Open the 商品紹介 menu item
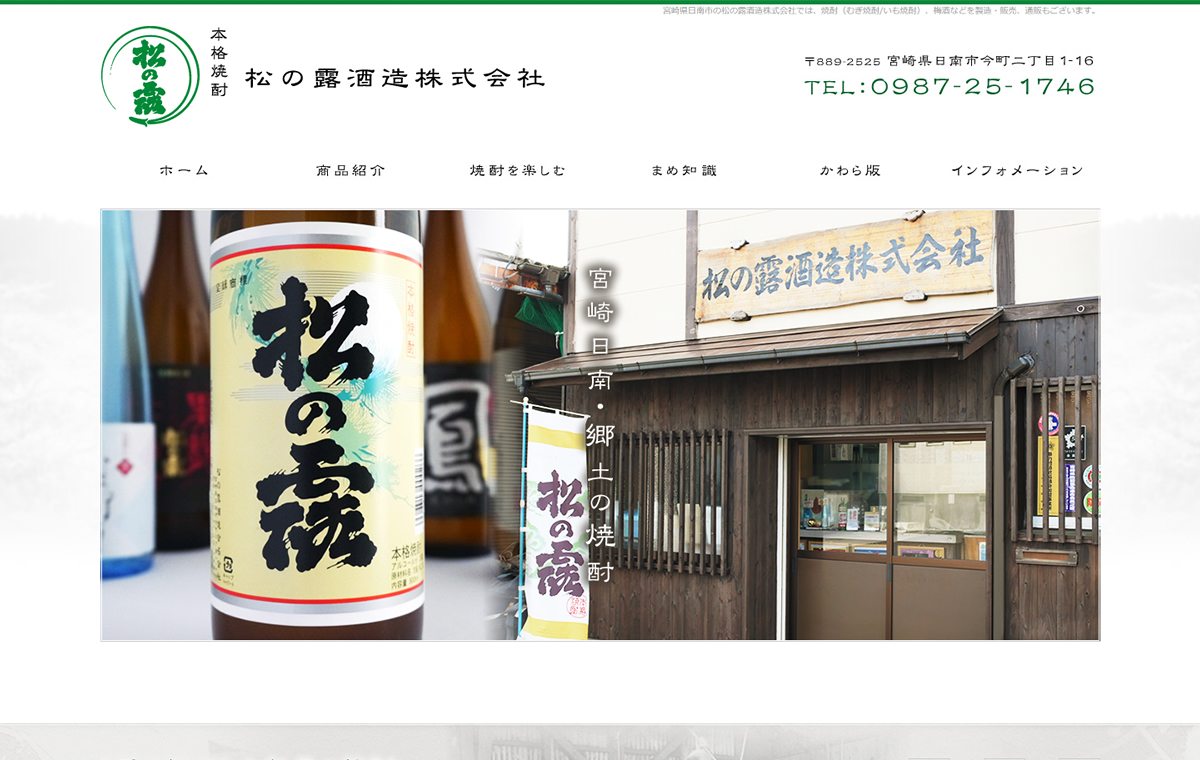The height and width of the screenshot is (760, 1200). click(350, 171)
